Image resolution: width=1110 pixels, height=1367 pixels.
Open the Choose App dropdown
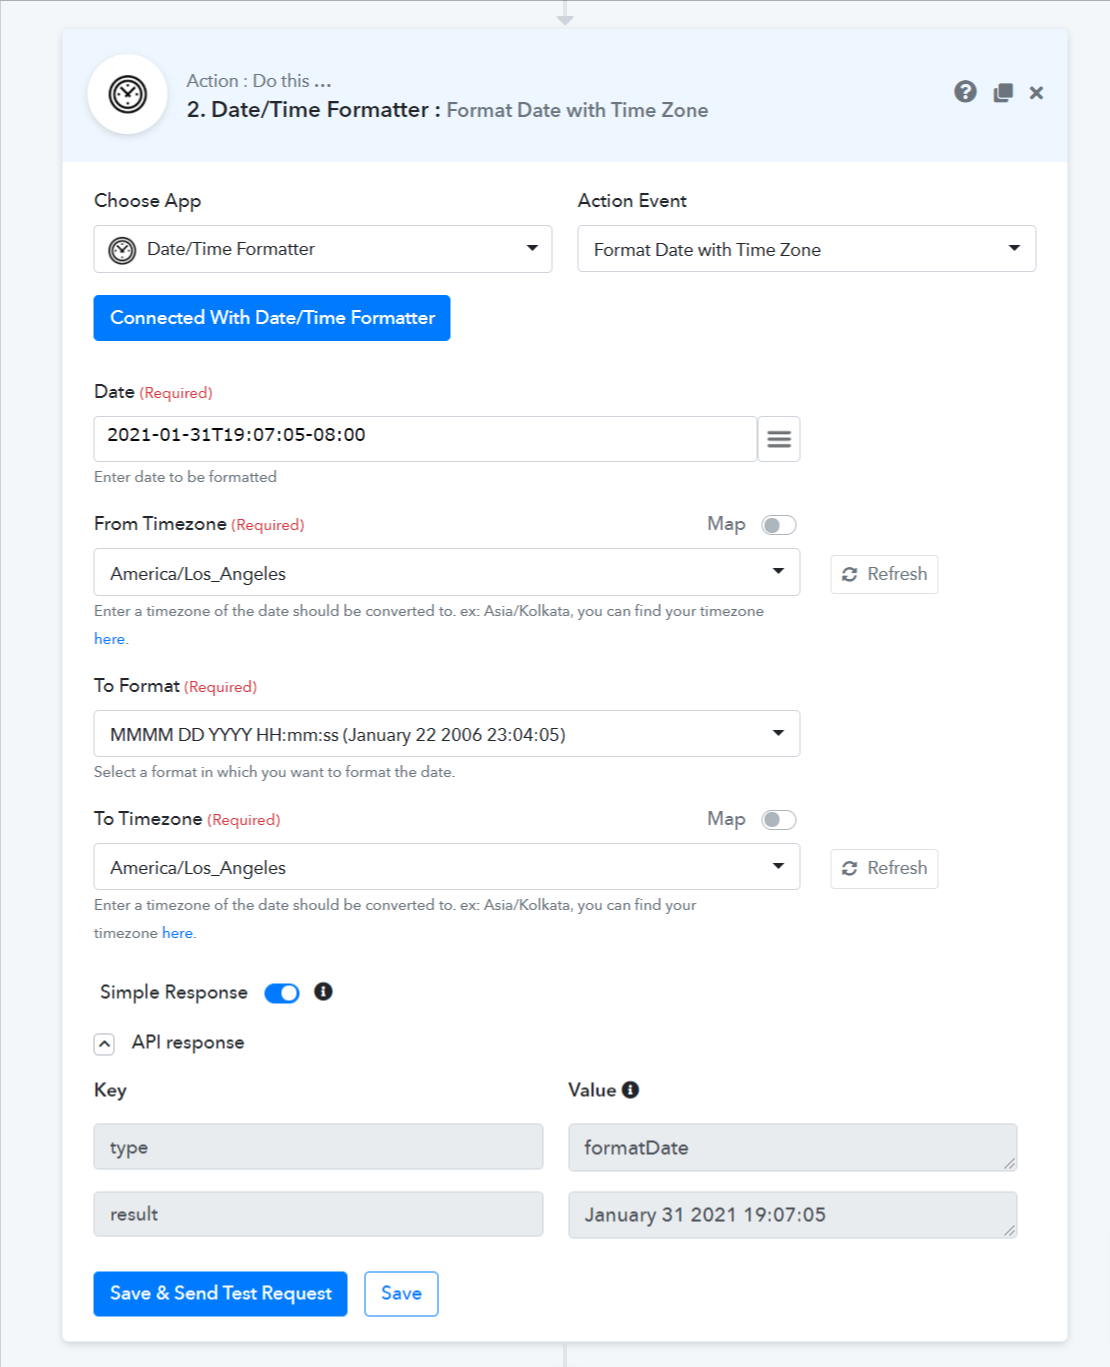pyautogui.click(x=323, y=249)
